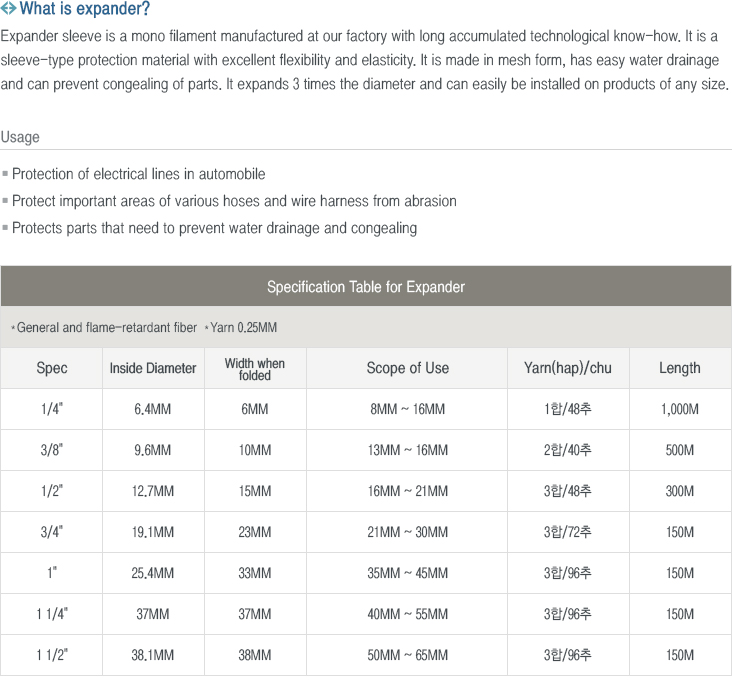Viewport: 732px width, 680px height.
Task: Click the arrow icon beside "What is expander?"
Action: (x=9, y=10)
